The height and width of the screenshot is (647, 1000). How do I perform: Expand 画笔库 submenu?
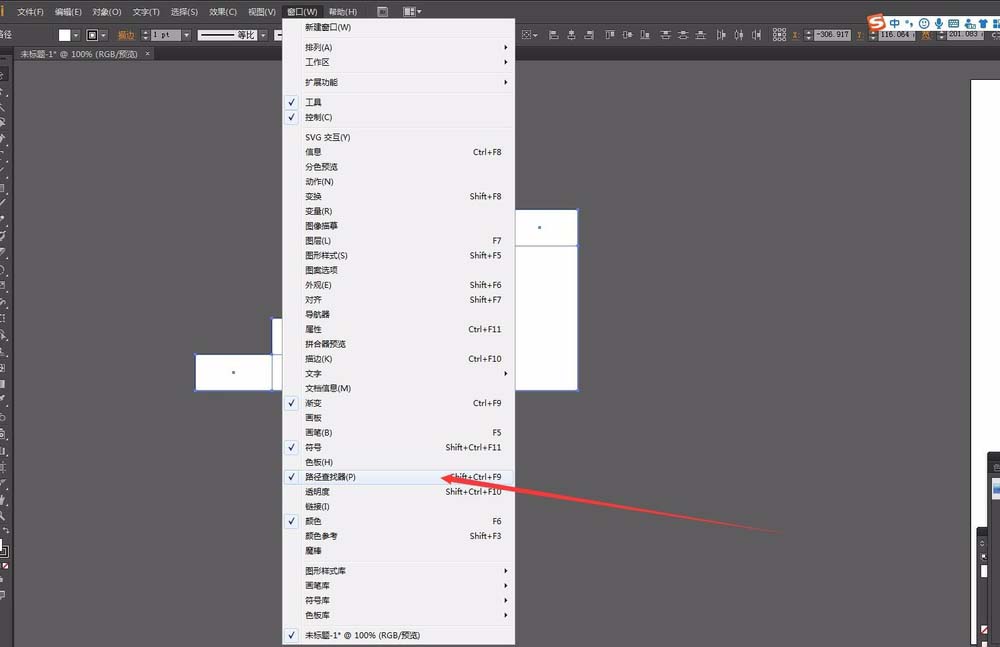pos(399,586)
